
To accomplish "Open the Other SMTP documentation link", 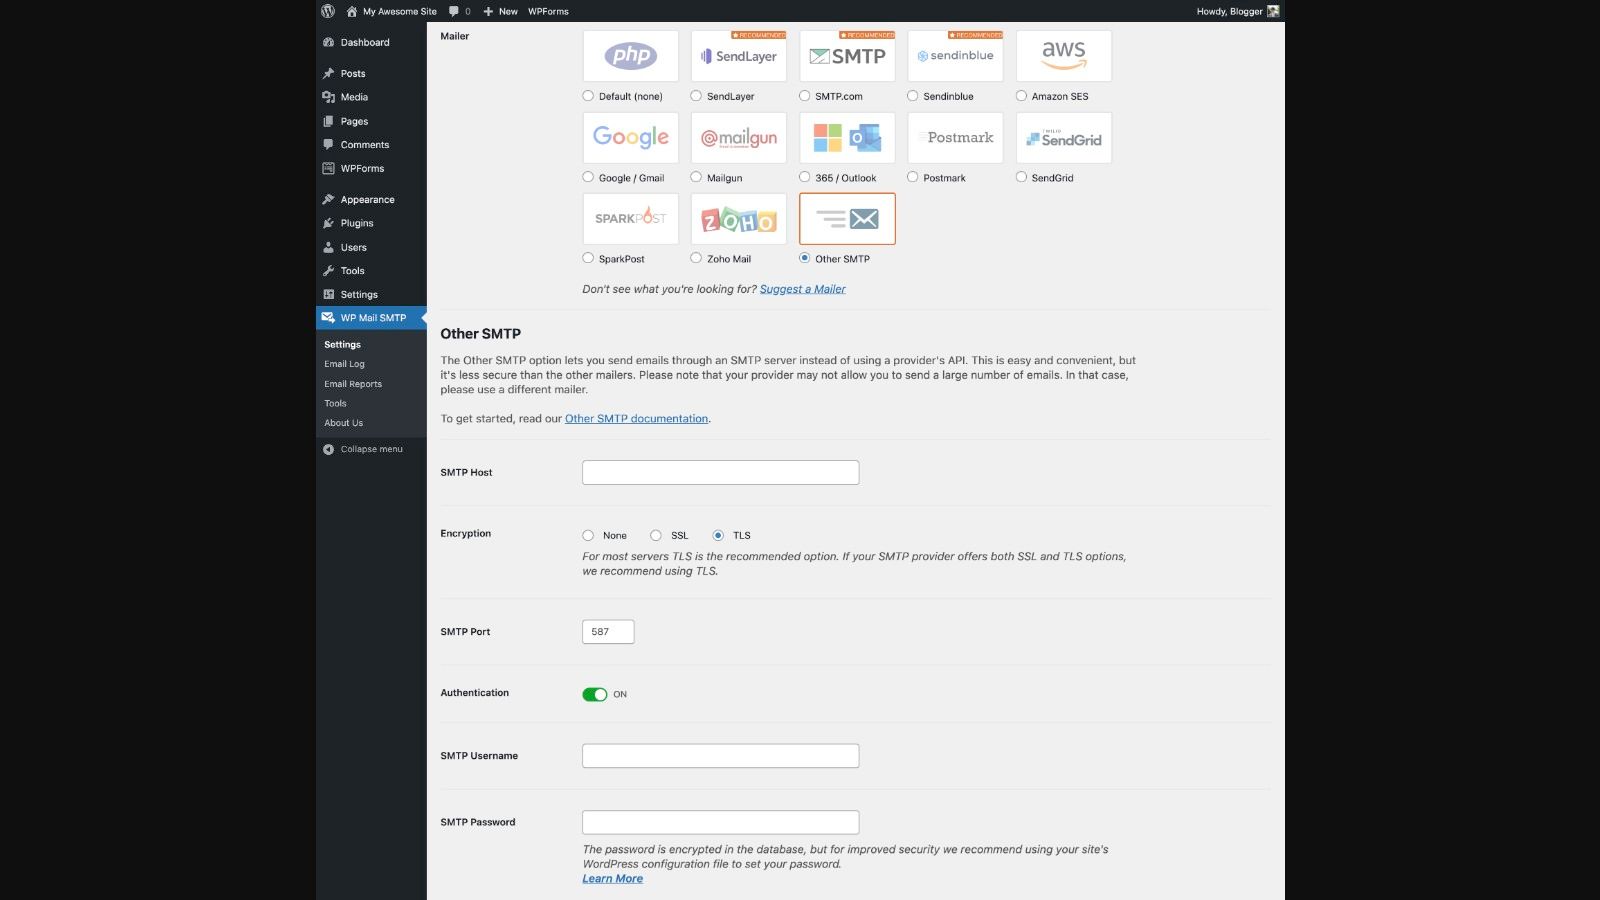I will (x=635, y=418).
